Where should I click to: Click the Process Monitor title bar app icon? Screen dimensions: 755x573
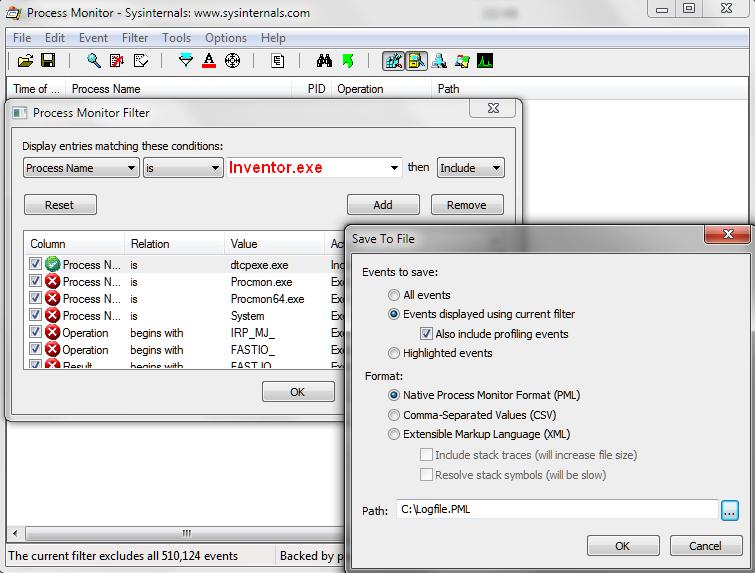tap(13, 13)
